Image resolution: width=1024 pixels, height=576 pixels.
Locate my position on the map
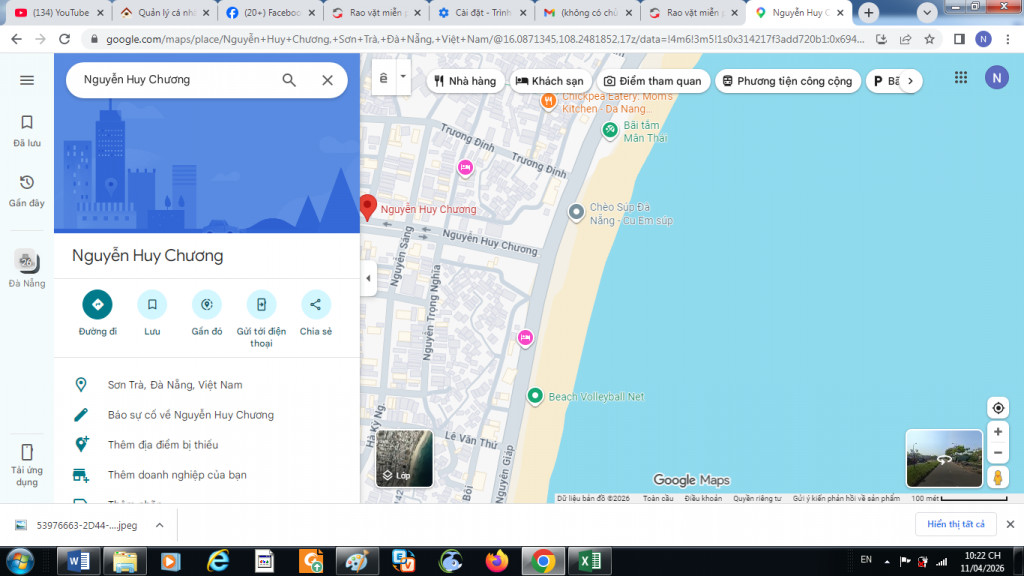[997, 407]
